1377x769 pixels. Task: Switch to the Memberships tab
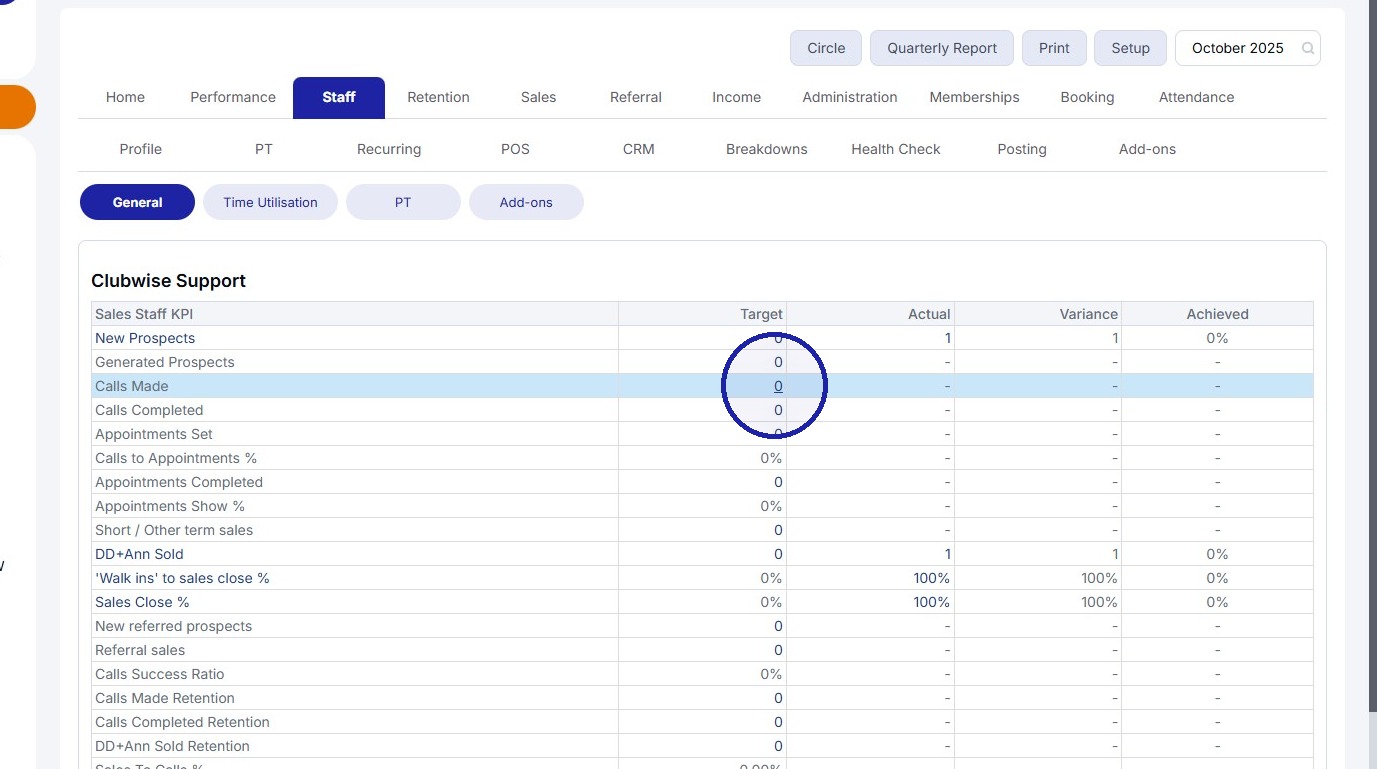click(974, 97)
